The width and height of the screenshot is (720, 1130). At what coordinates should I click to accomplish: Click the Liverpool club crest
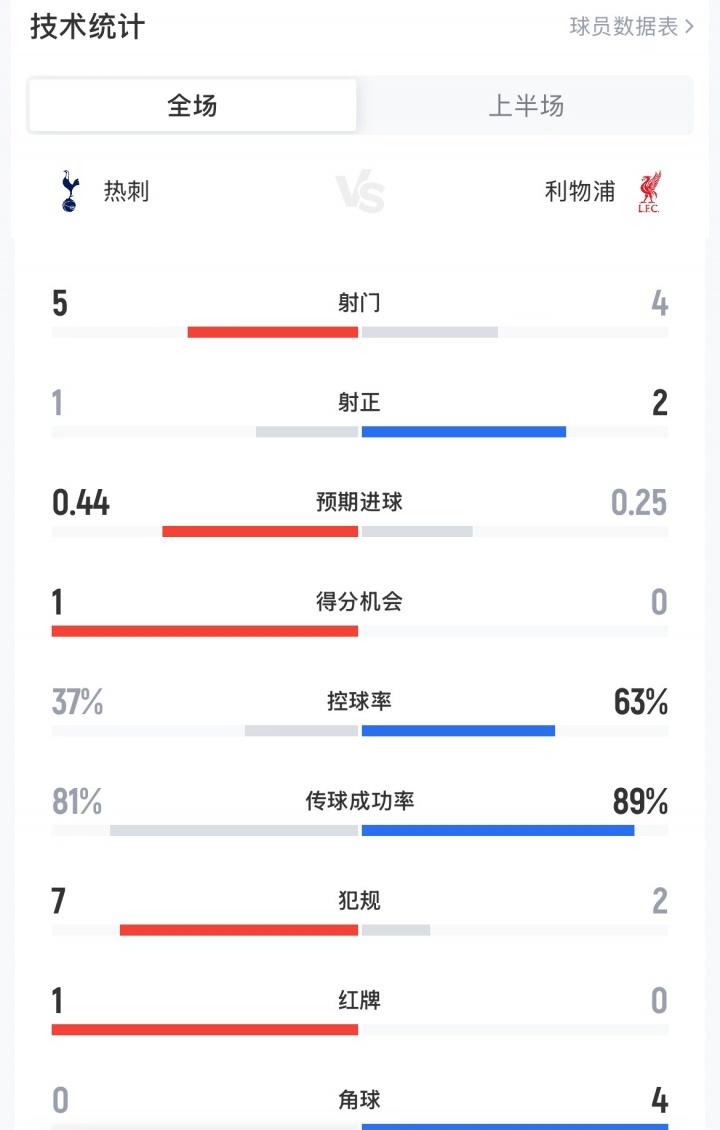pyautogui.click(x=650, y=191)
